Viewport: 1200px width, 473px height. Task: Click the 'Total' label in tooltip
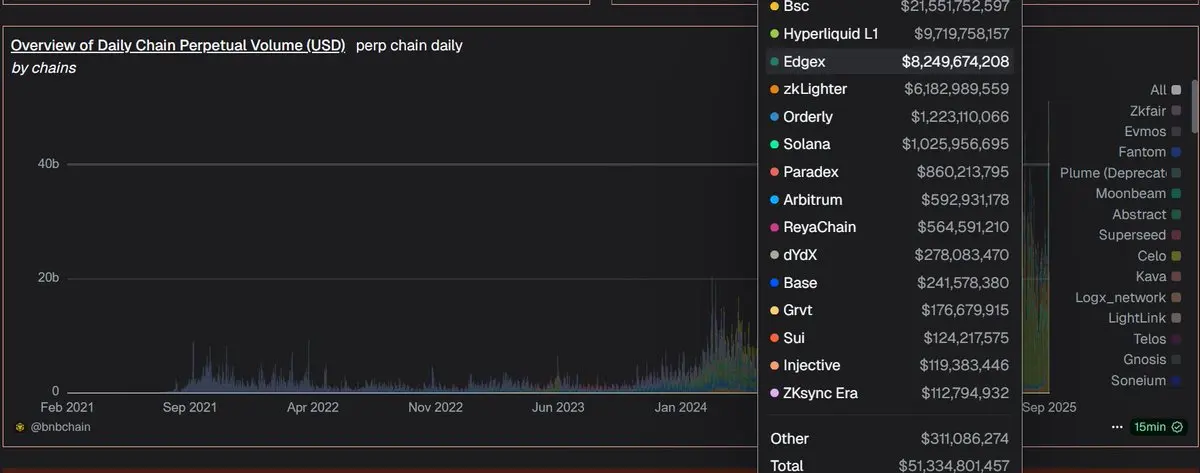point(789,465)
